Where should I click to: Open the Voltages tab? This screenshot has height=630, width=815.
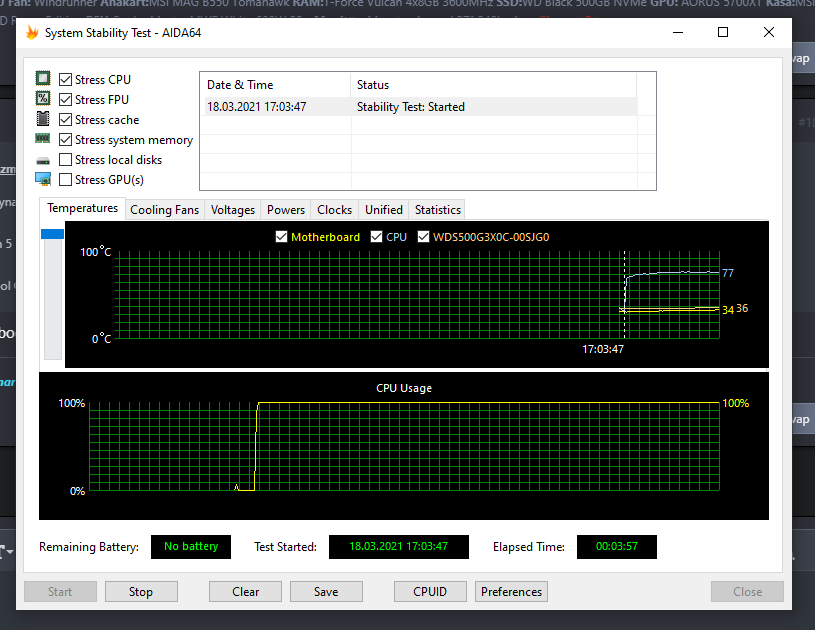232,209
